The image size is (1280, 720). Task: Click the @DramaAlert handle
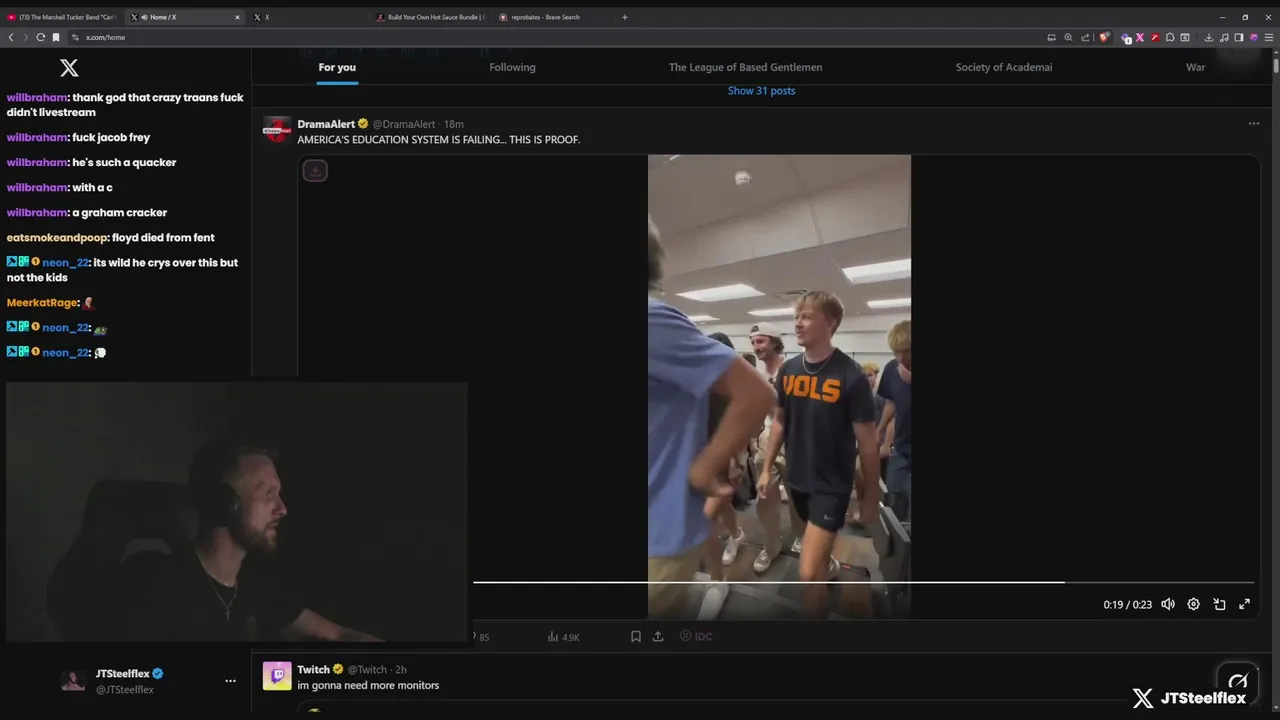tap(404, 124)
